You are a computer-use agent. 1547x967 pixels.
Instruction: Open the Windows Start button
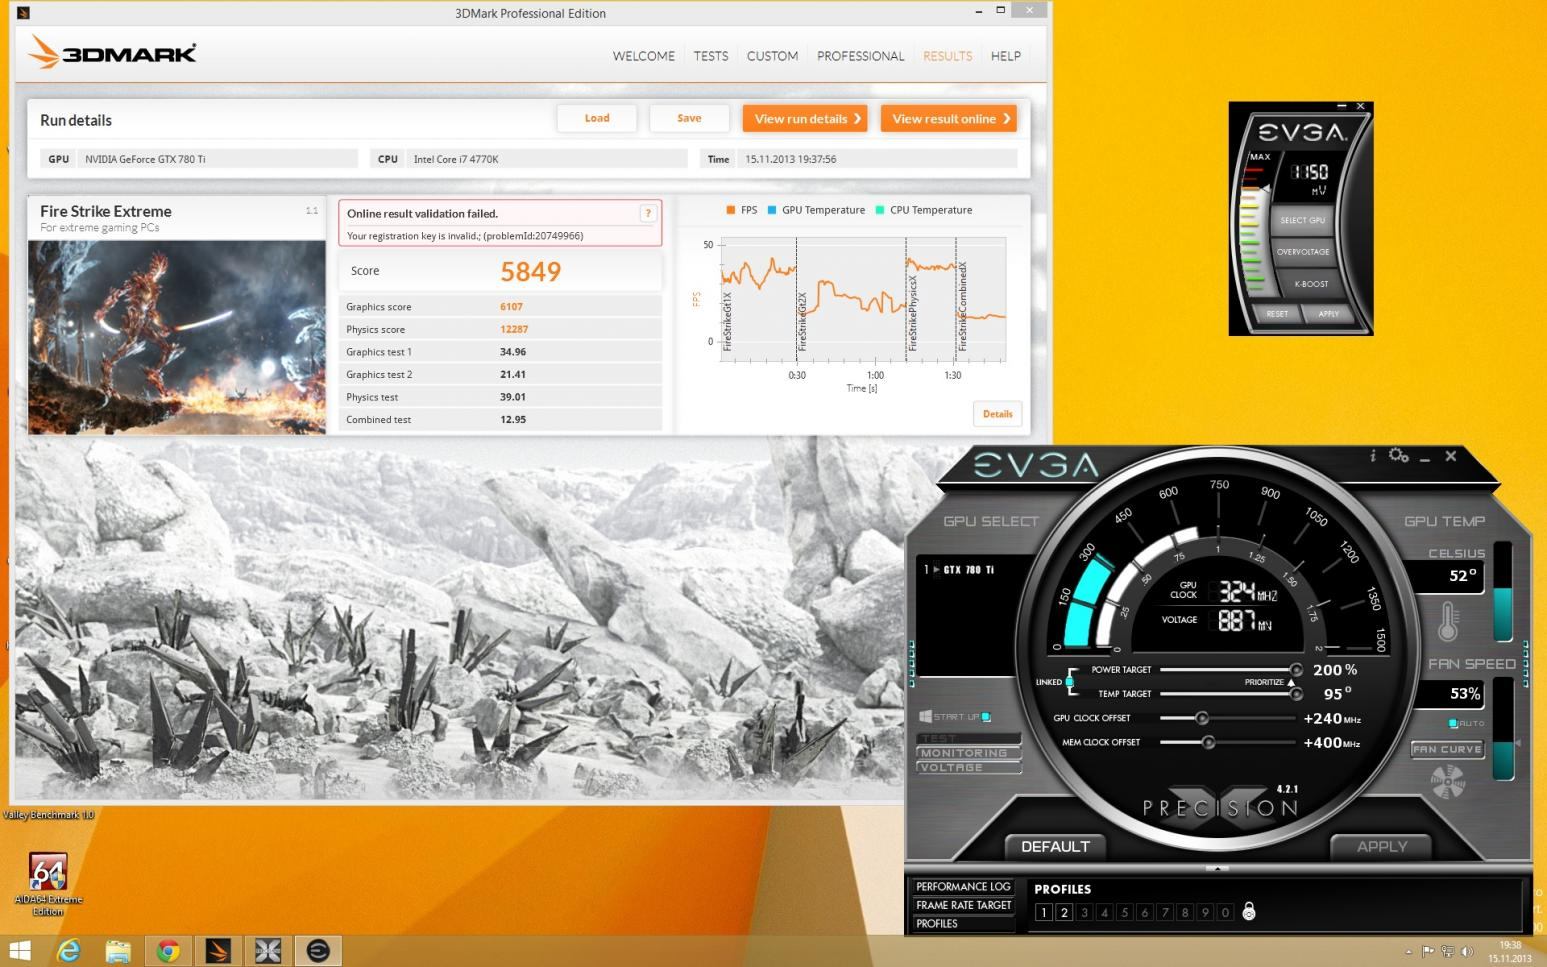[19, 950]
